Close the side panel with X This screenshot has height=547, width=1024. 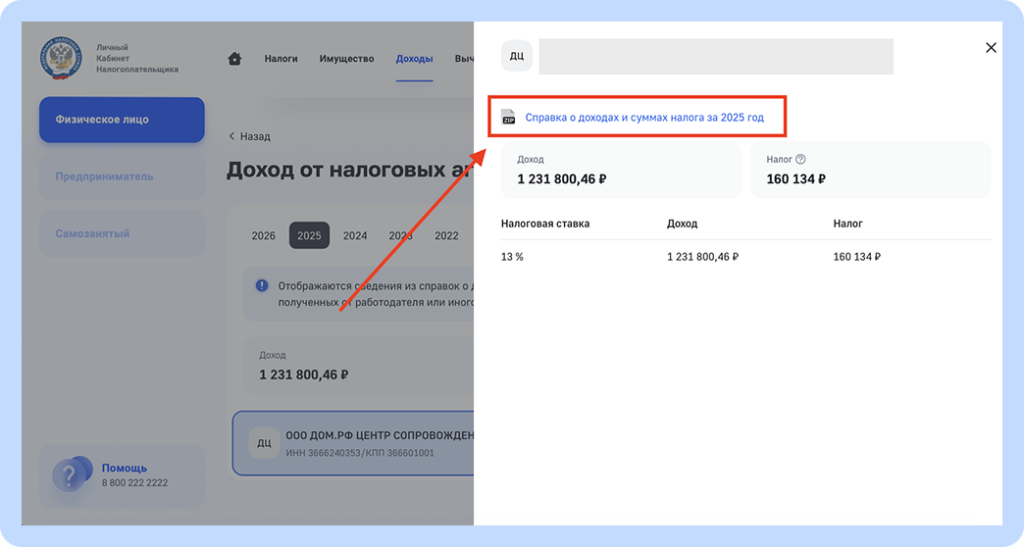(991, 48)
